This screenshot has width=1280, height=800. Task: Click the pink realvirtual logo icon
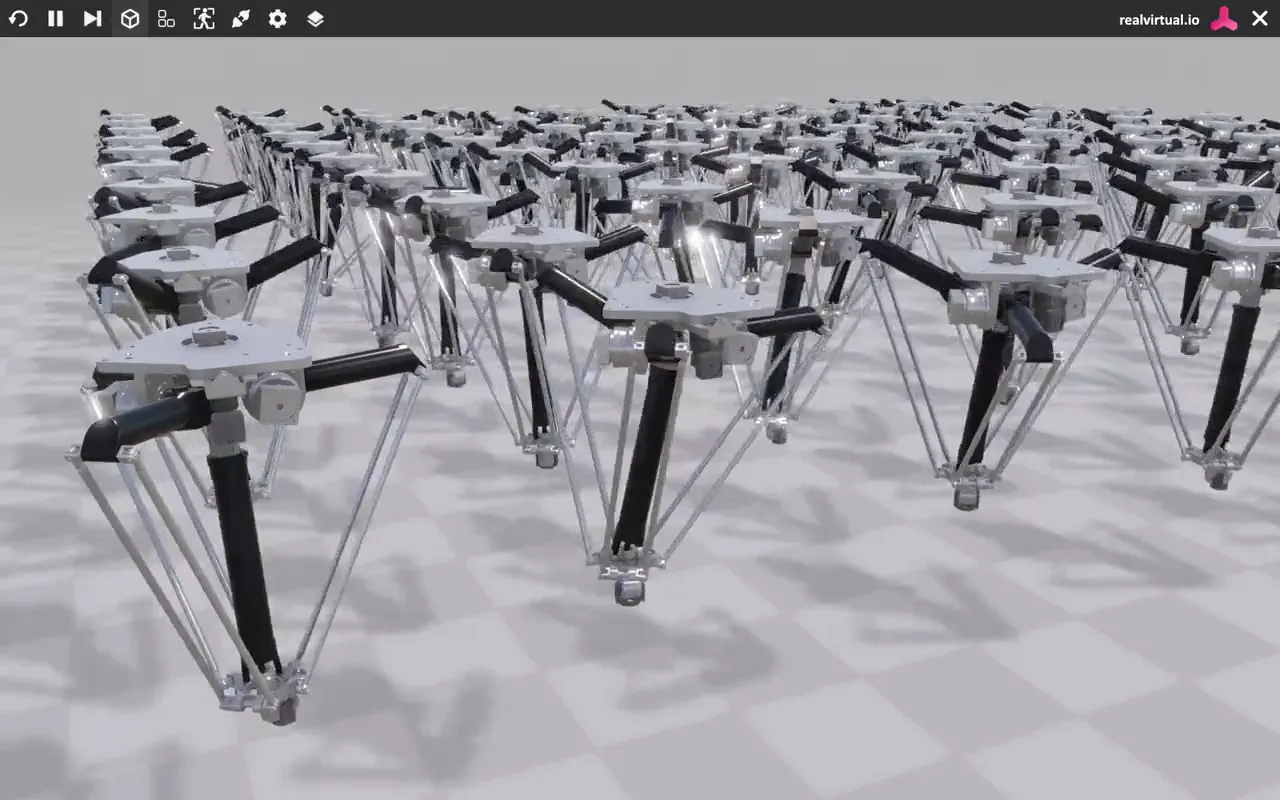[x=1224, y=18]
